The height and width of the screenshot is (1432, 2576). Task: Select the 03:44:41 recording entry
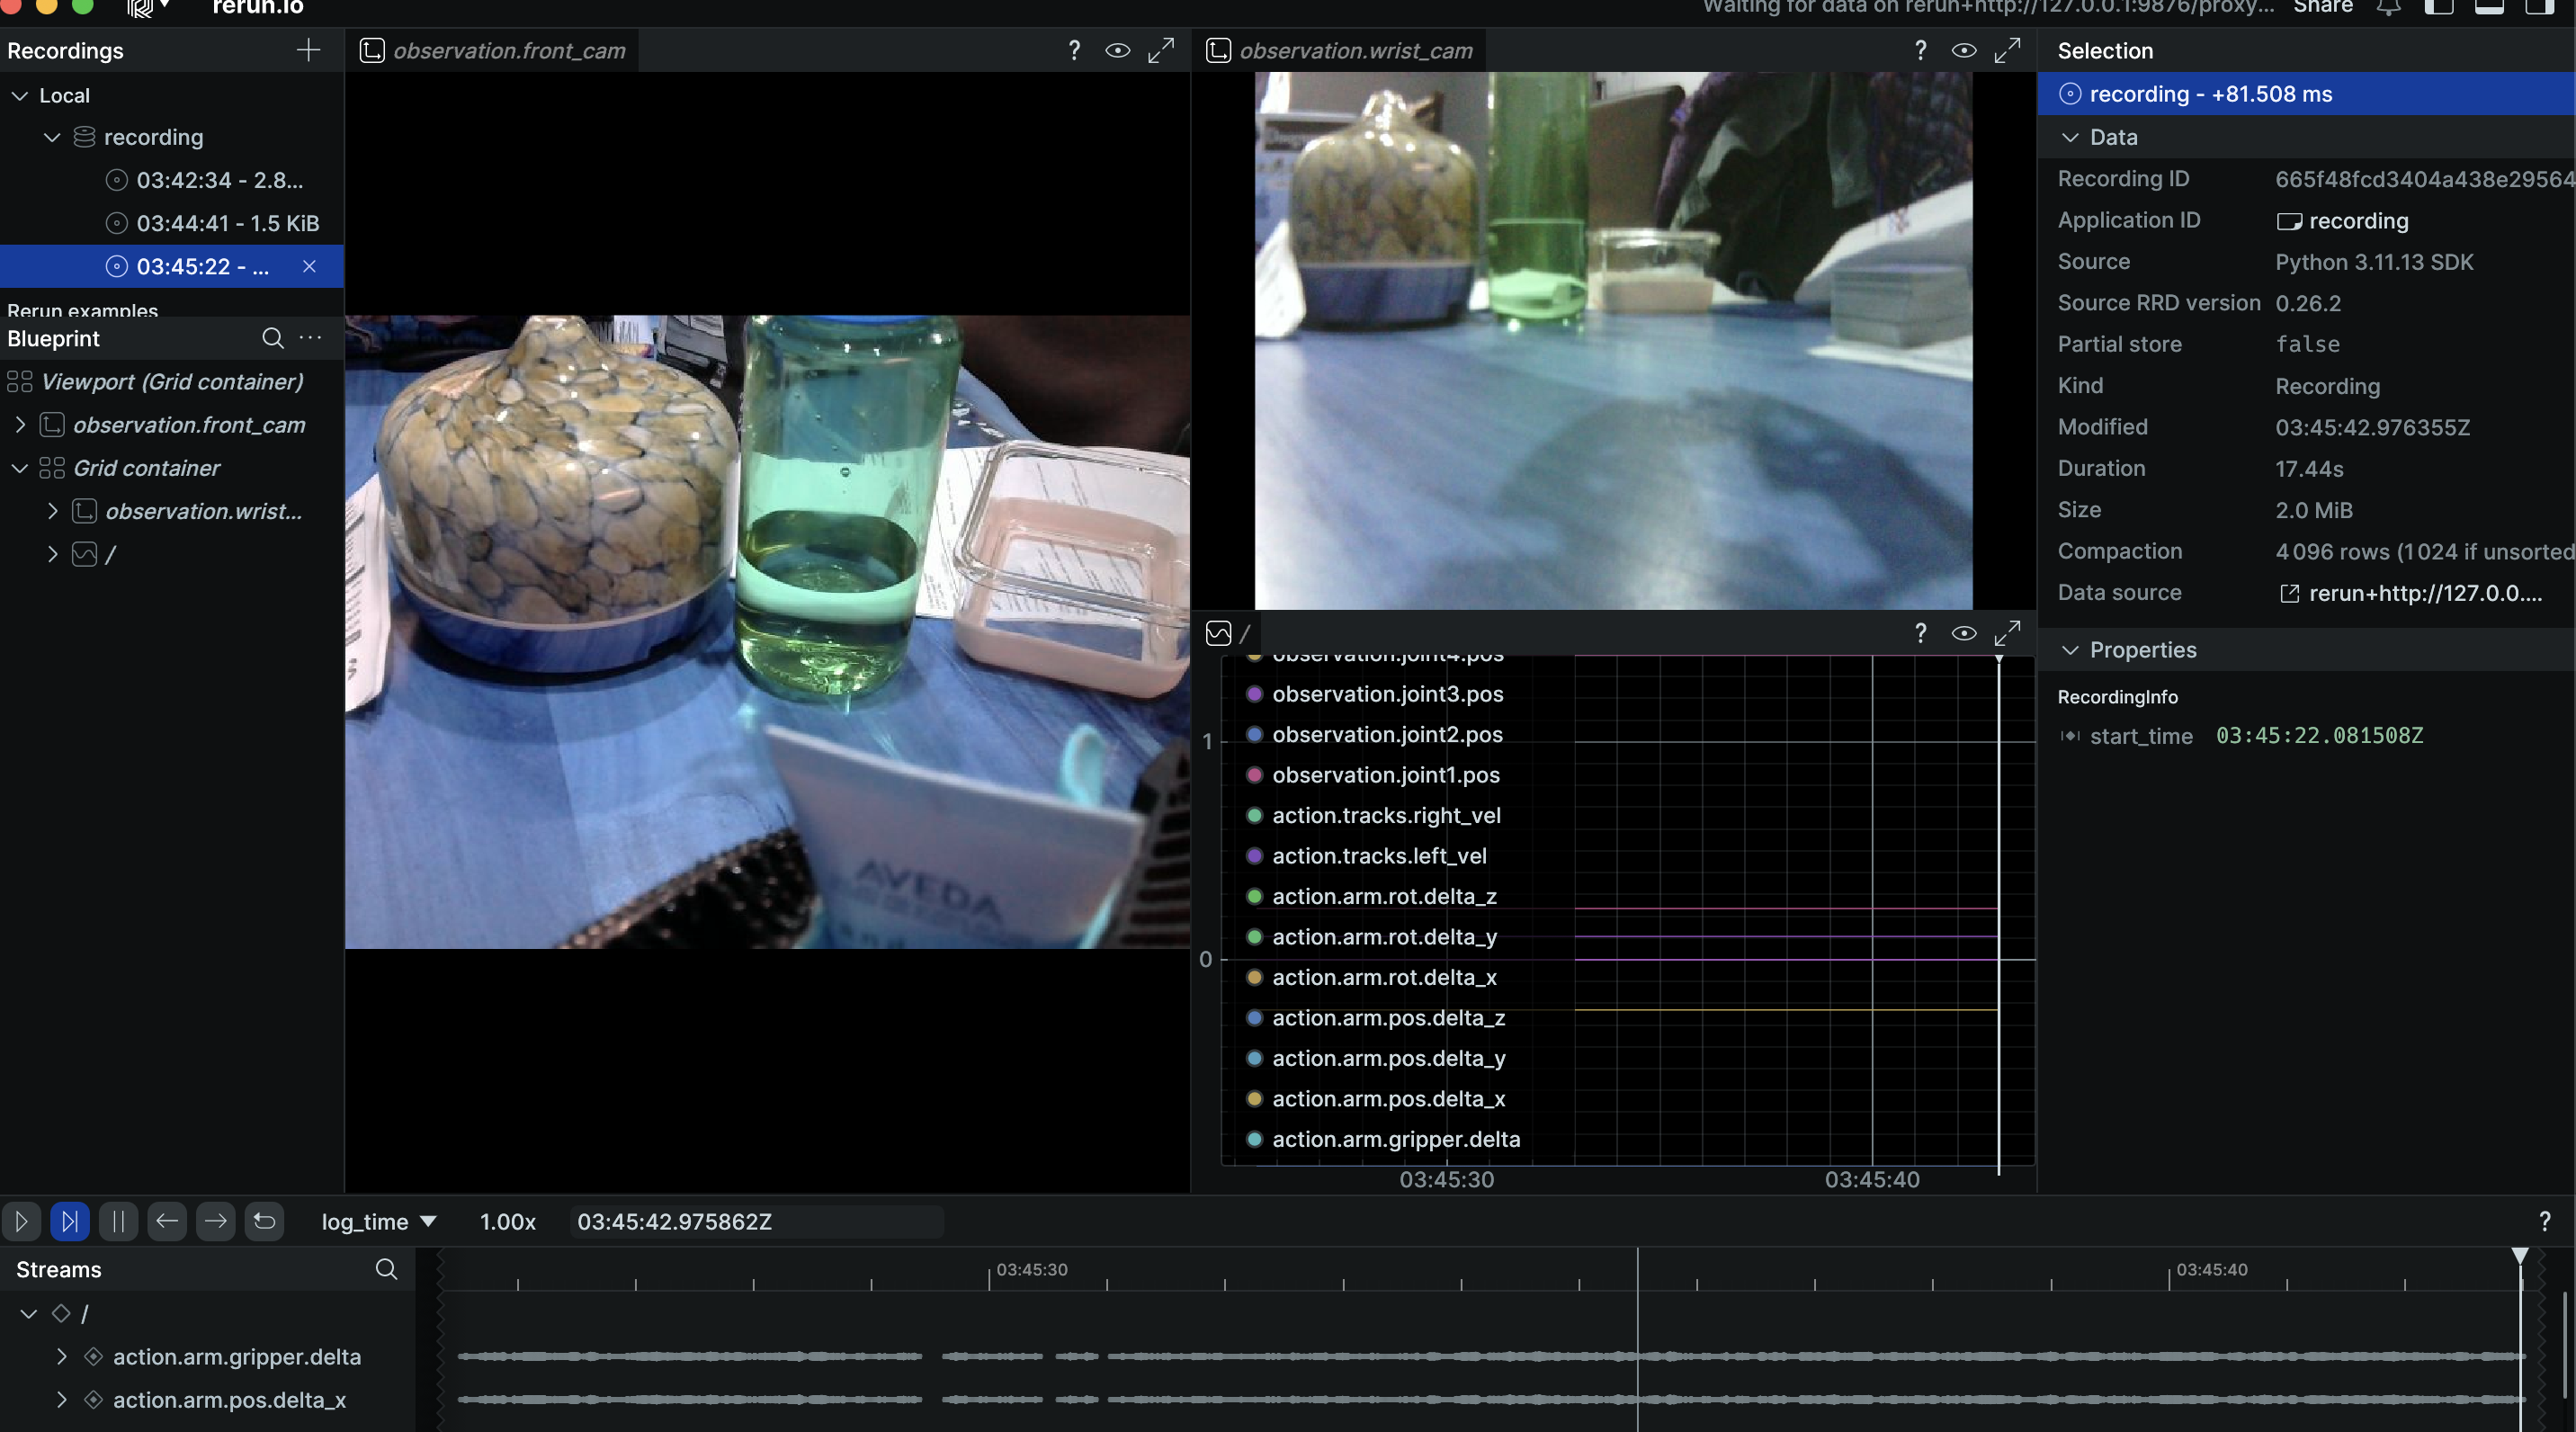click(227, 223)
